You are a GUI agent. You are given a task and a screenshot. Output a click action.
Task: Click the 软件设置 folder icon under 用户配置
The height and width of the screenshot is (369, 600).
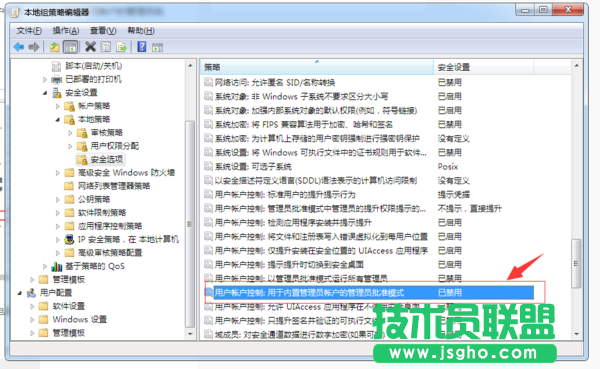coord(44,306)
